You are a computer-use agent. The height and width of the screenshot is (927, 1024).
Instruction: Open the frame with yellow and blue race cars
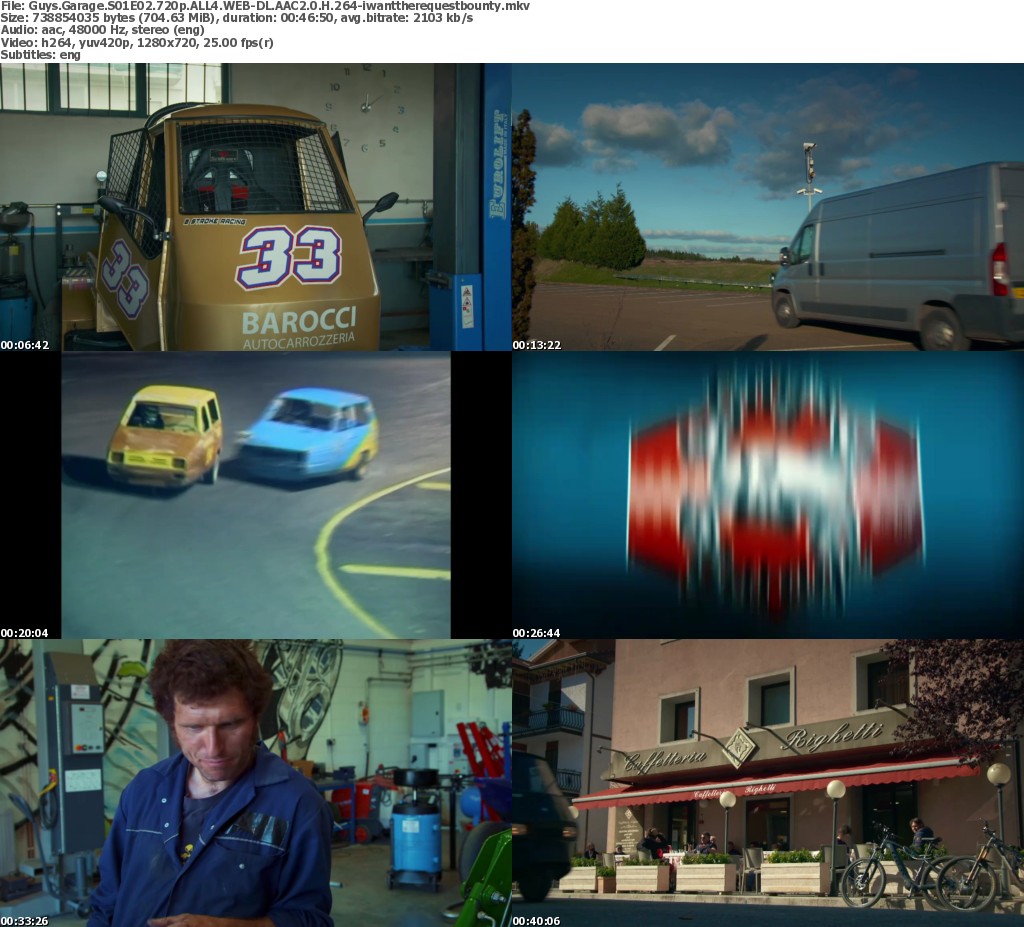[x=255, y=495]
